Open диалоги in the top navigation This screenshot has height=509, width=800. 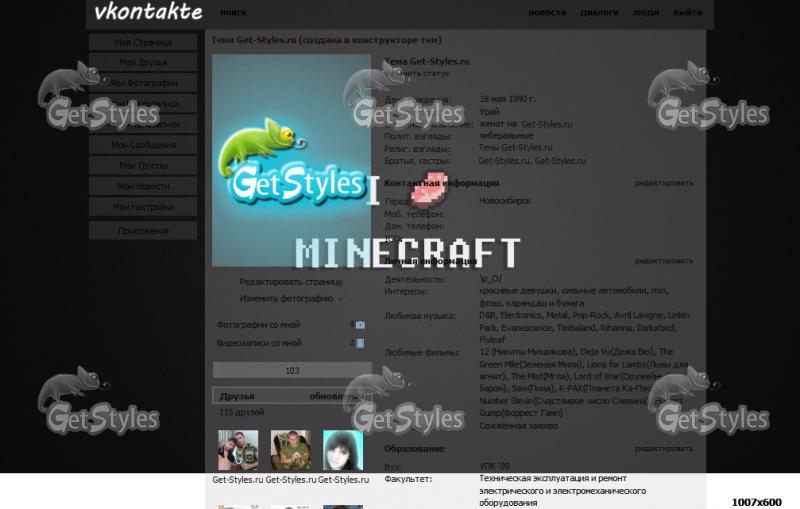tap(599, 12)
